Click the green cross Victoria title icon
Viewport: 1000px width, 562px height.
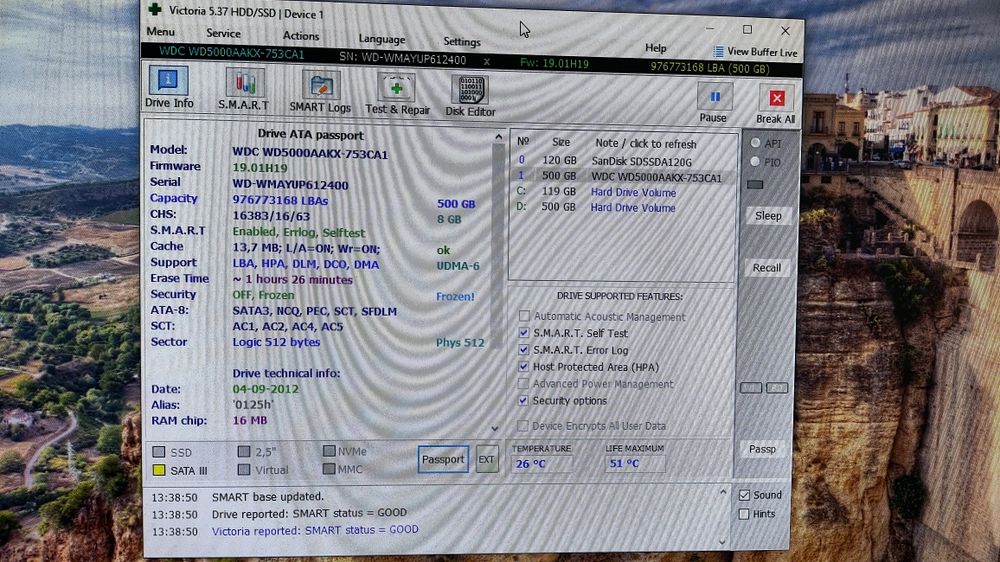click(154, 9)
